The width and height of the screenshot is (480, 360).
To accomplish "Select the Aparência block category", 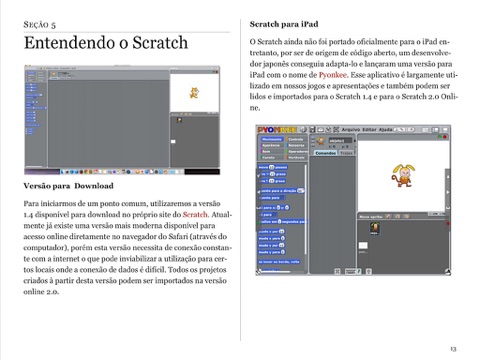I will point(272,145).
